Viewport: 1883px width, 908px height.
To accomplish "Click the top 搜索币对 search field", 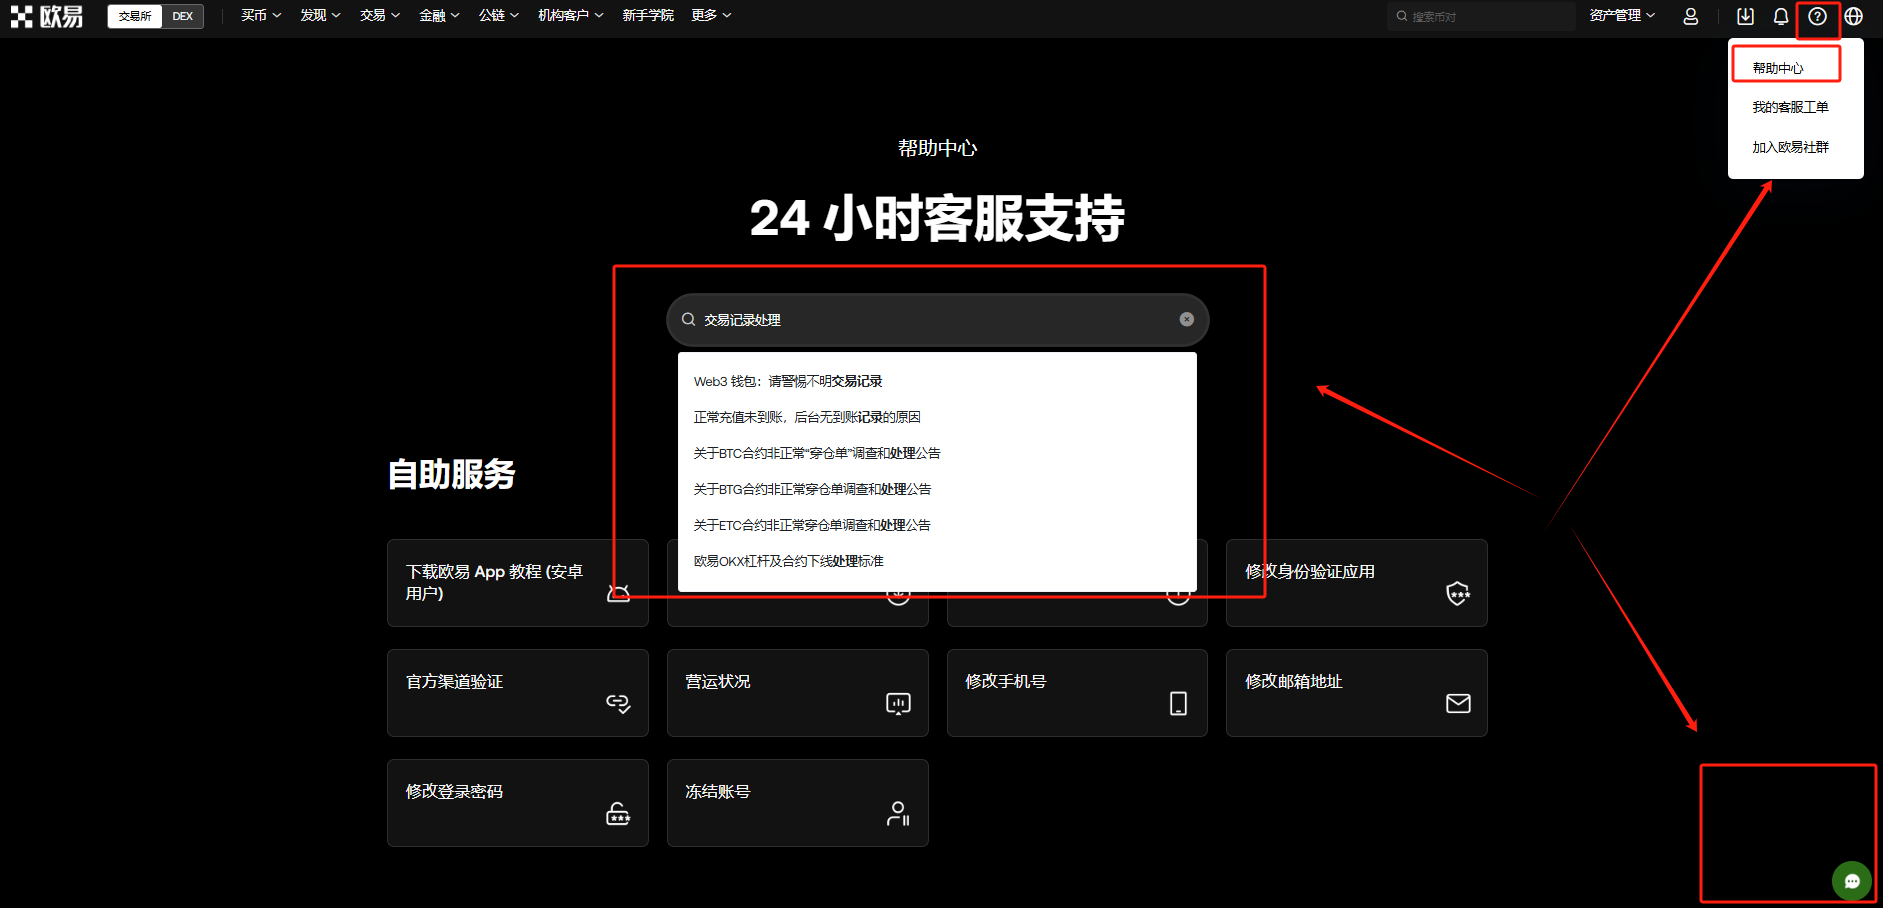I will click(1481, 16).
